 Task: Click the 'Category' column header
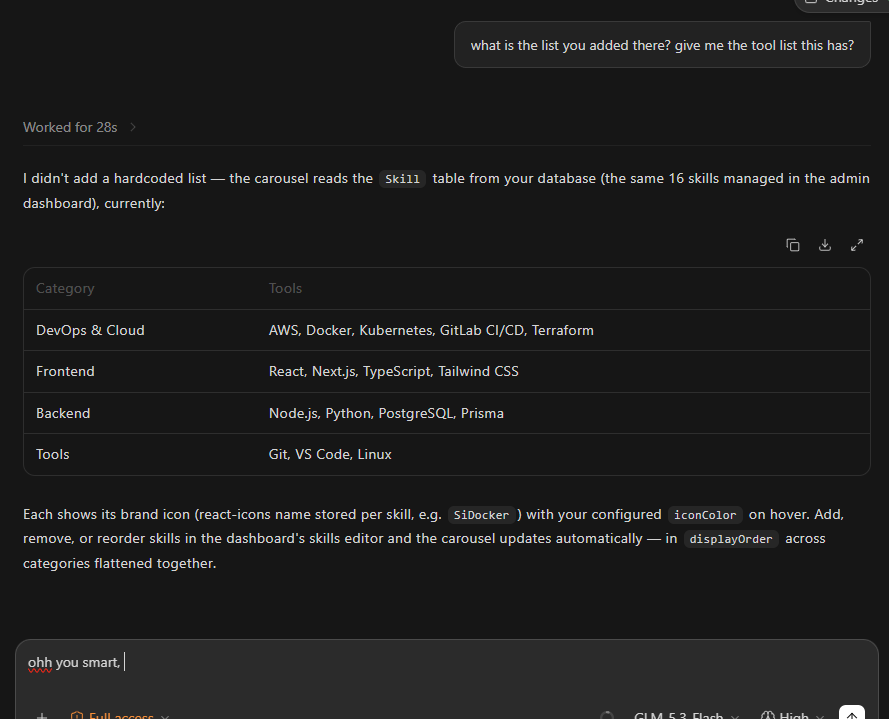coord(65,288)
